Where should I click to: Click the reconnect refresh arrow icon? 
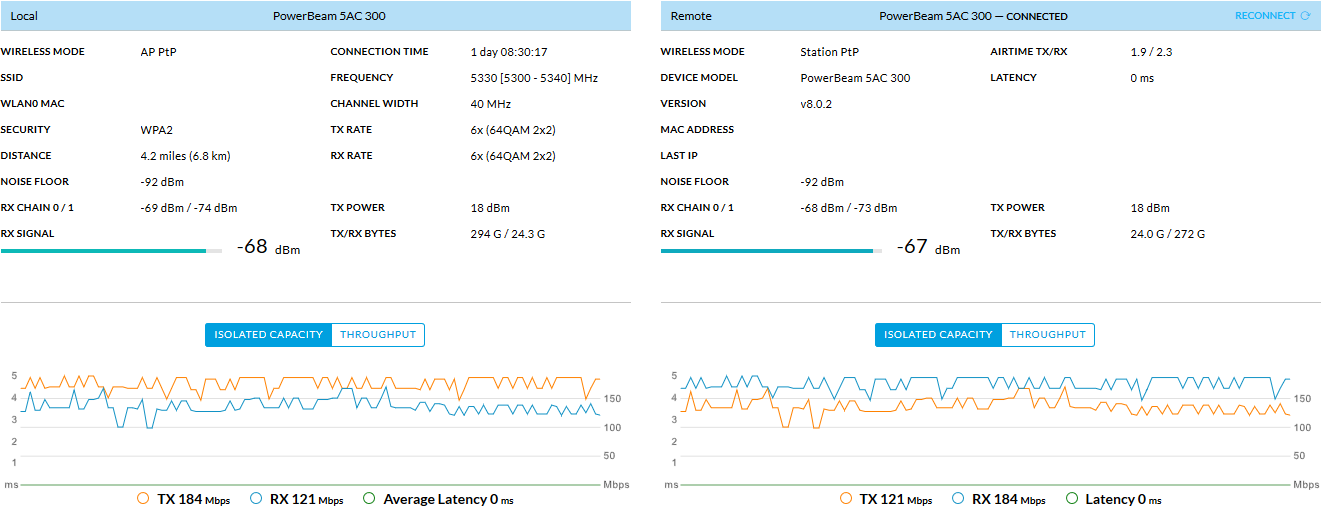1305,16
